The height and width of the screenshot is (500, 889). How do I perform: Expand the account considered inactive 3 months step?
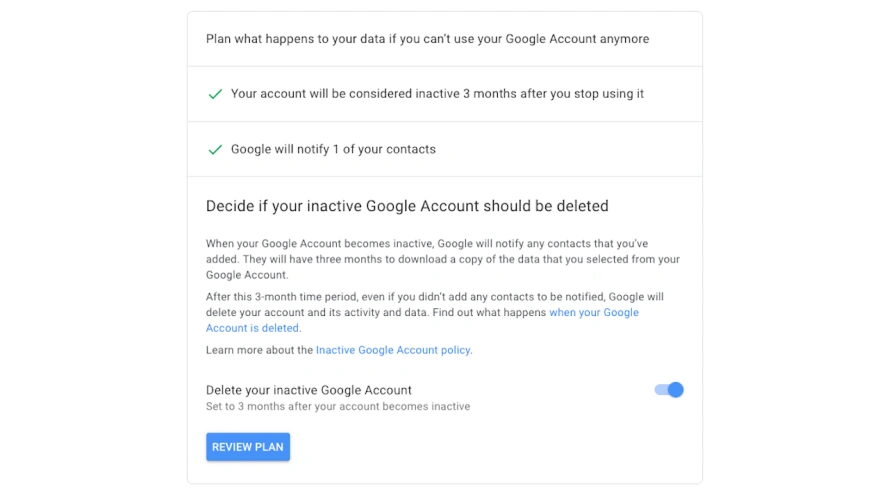tap(437, 94)
